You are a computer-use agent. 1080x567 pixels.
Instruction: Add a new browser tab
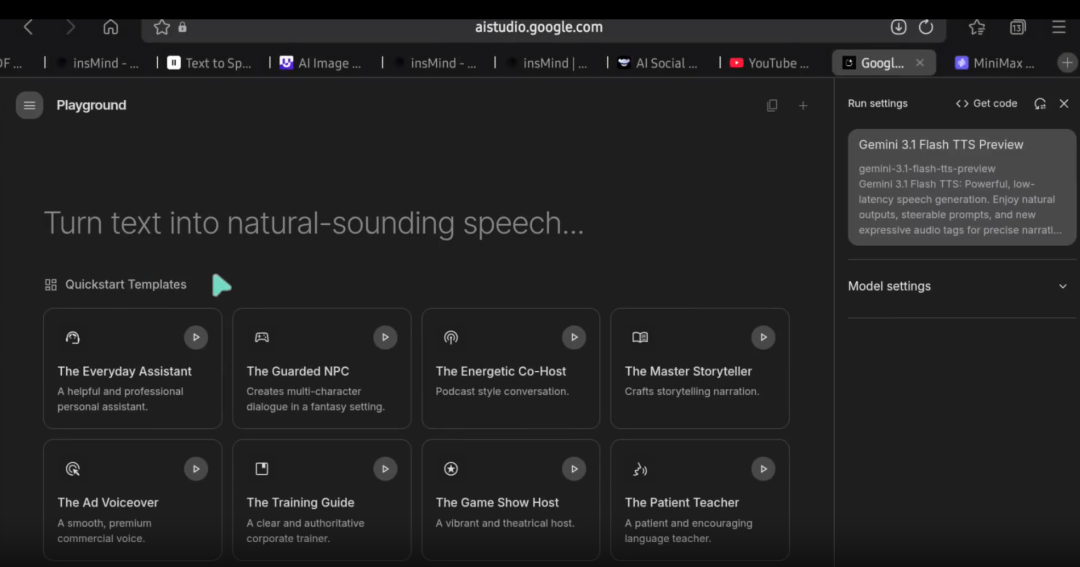pyautogui.click(x=1067, y=63)
